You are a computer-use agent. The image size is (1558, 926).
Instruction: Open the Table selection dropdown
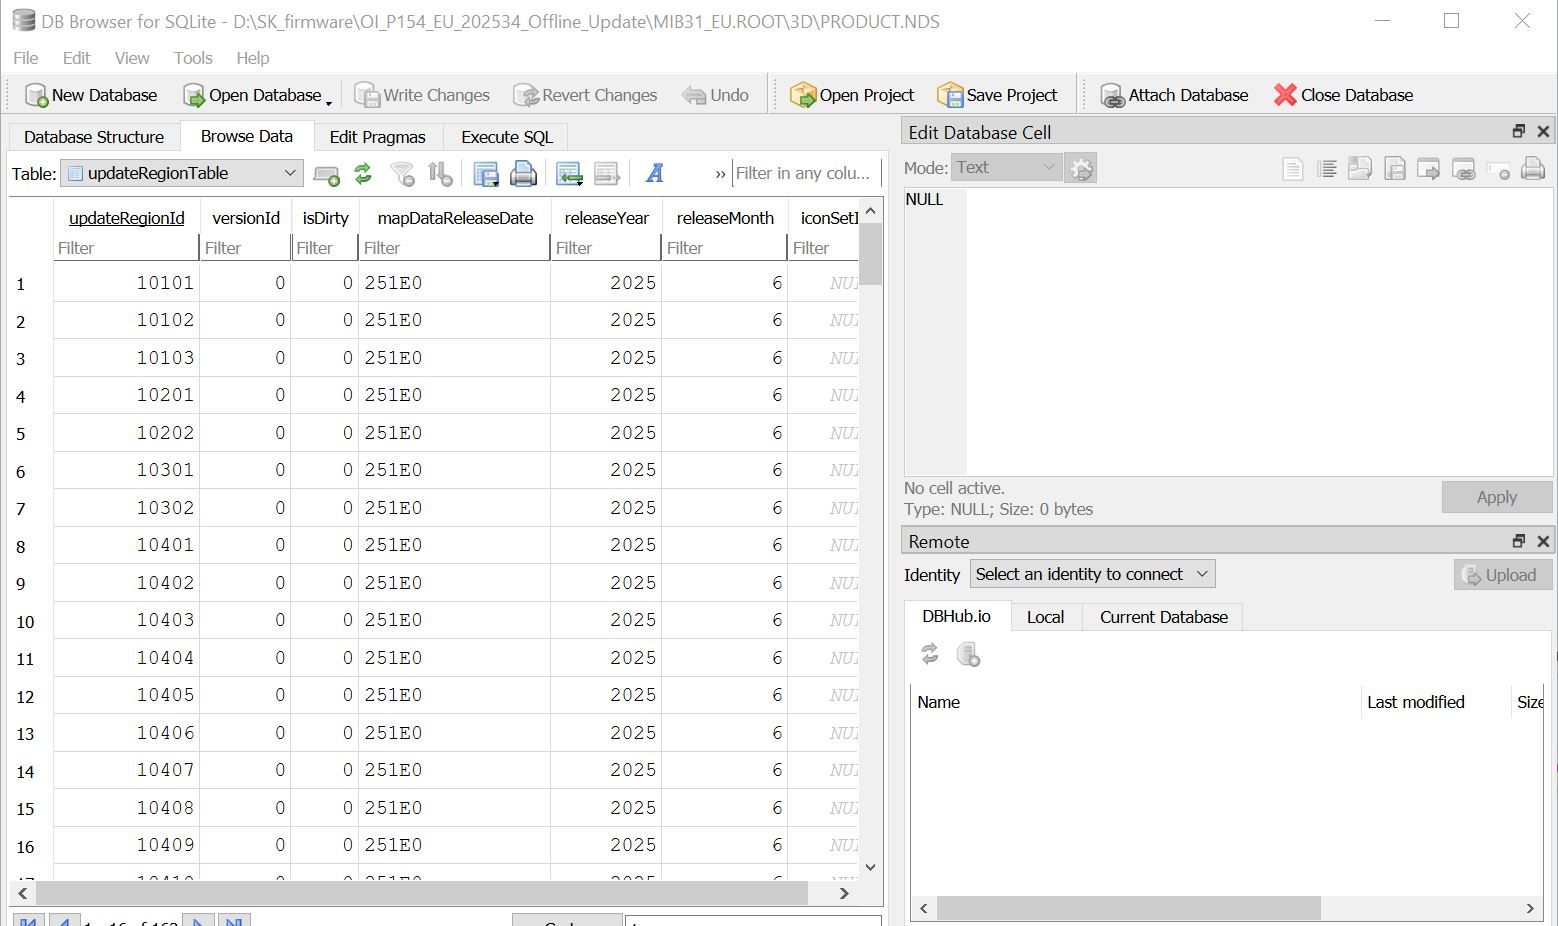click(x=181, y=173)
